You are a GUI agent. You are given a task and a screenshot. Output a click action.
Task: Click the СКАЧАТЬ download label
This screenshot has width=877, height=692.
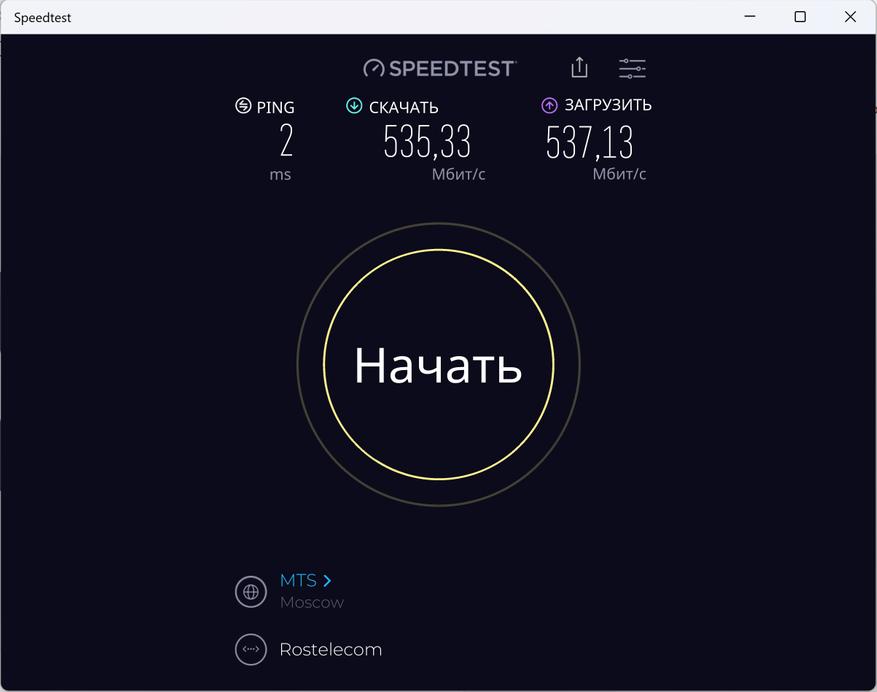point(404,107)
